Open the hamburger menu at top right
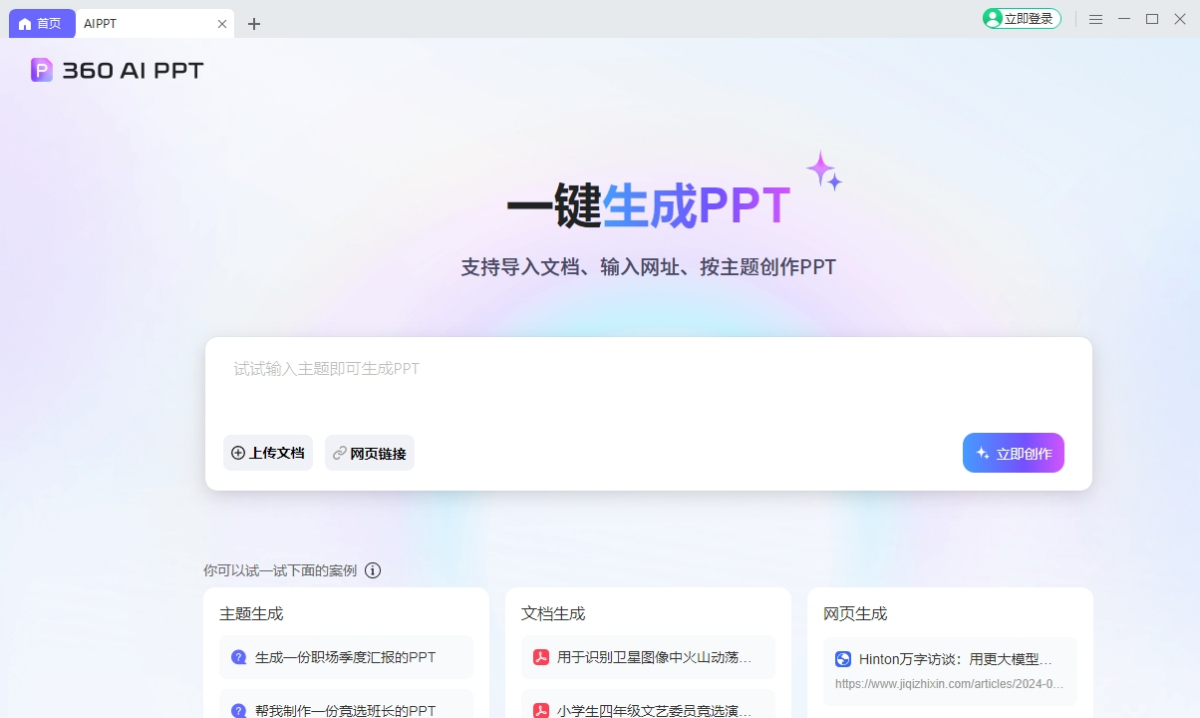Screen dimensions: 1200x718 click(x=1096, y=18)
